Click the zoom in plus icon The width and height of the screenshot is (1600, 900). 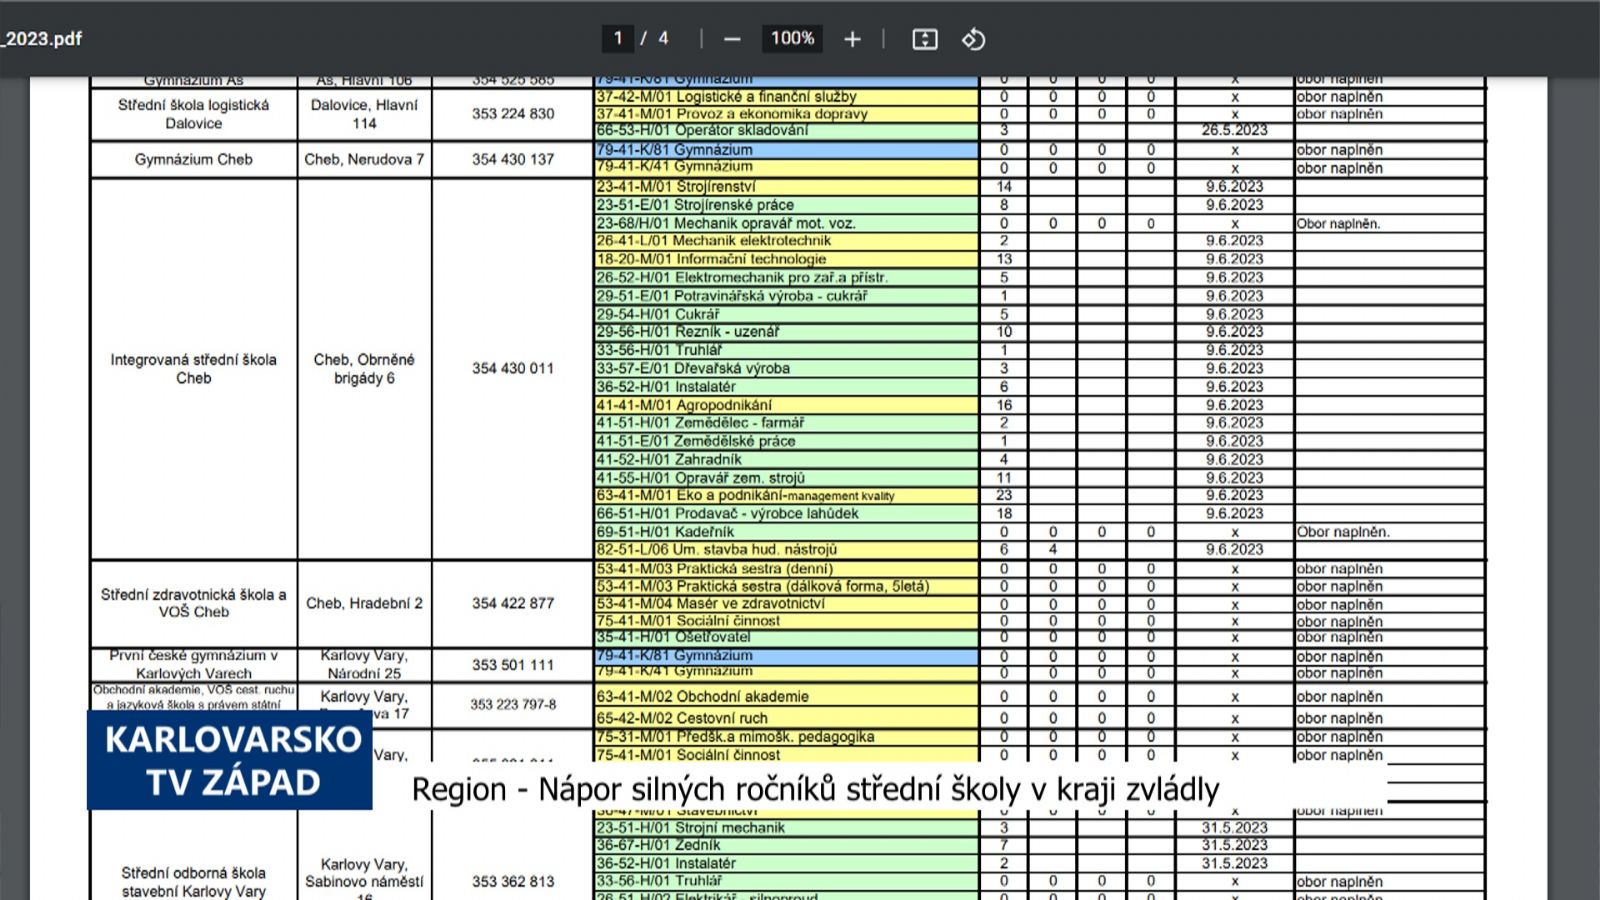(x=852, y=39)
